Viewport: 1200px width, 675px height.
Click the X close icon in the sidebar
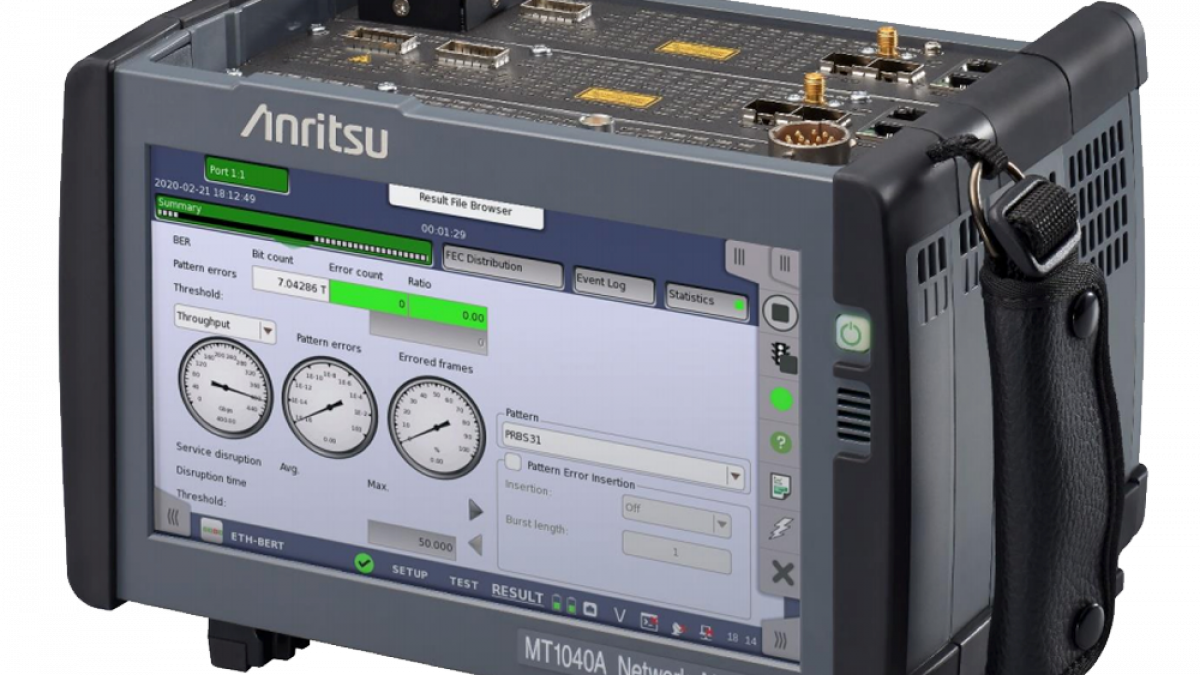click(x=782, y=574)
